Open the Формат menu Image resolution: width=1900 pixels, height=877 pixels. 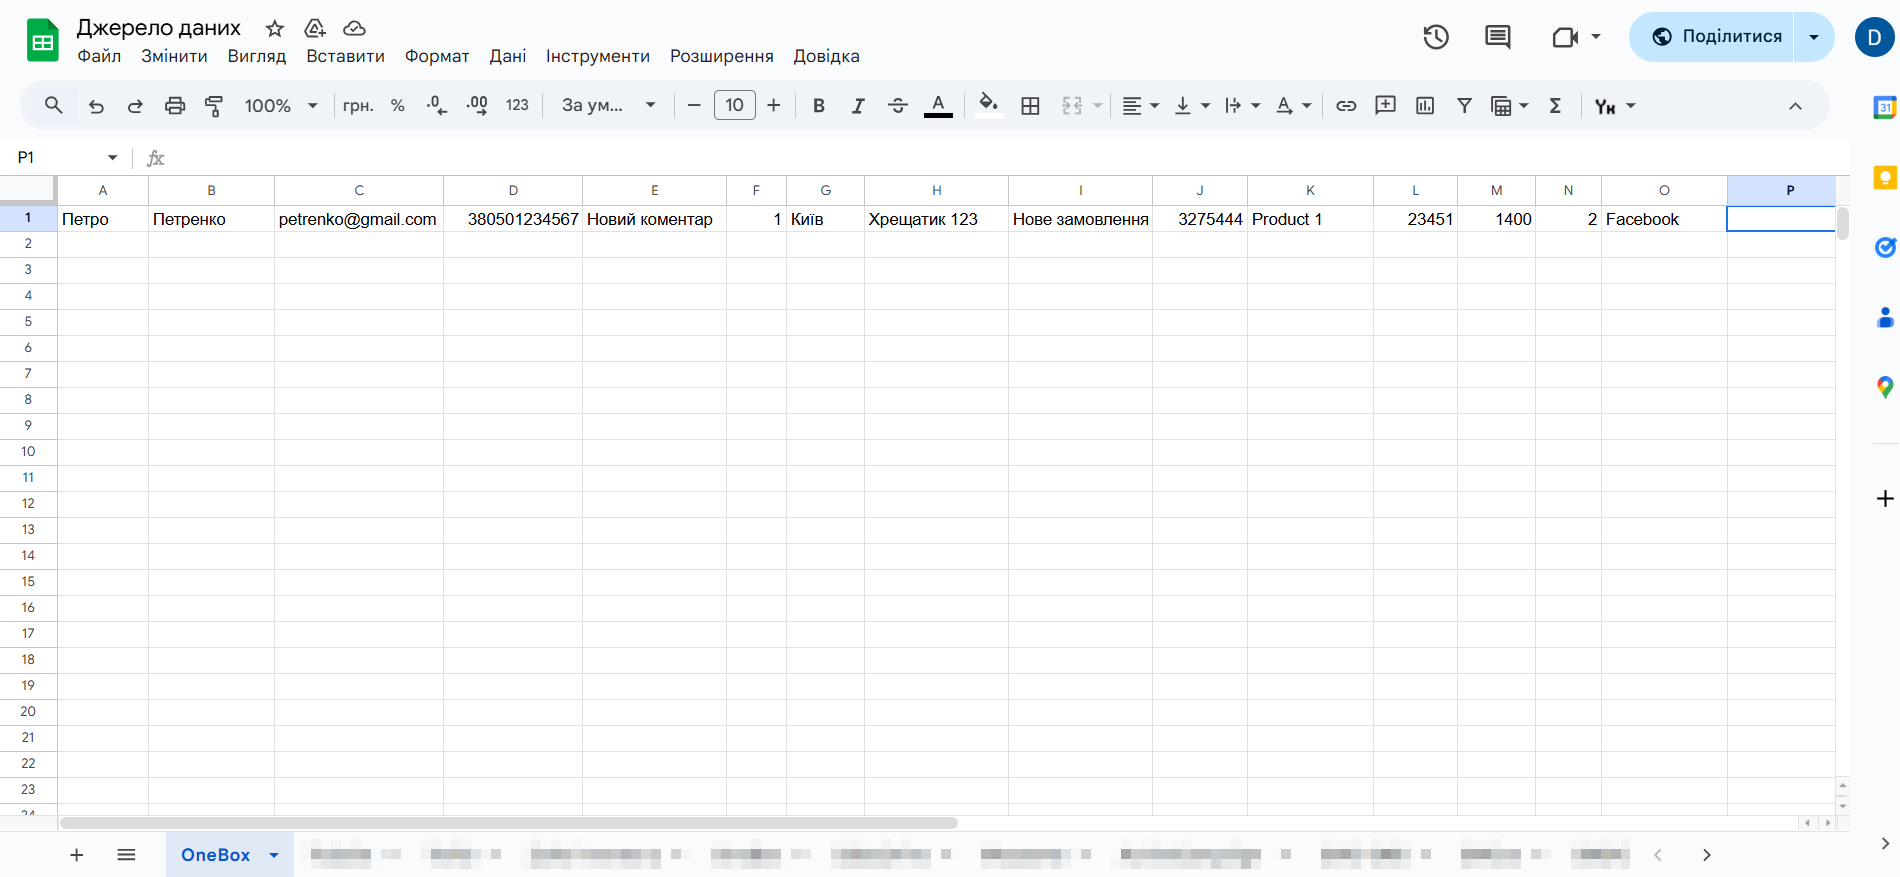click(437, 56)
